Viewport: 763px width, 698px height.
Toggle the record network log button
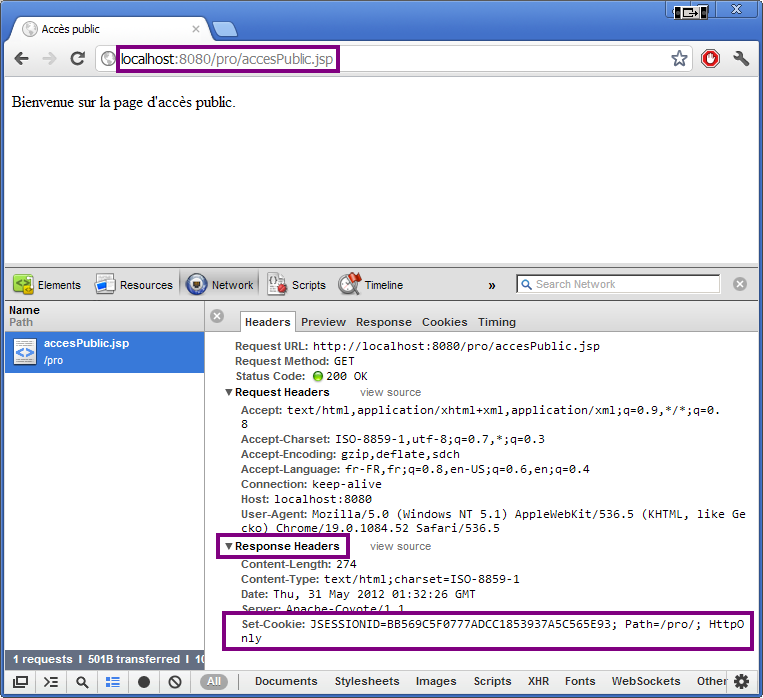coord(144,682)
